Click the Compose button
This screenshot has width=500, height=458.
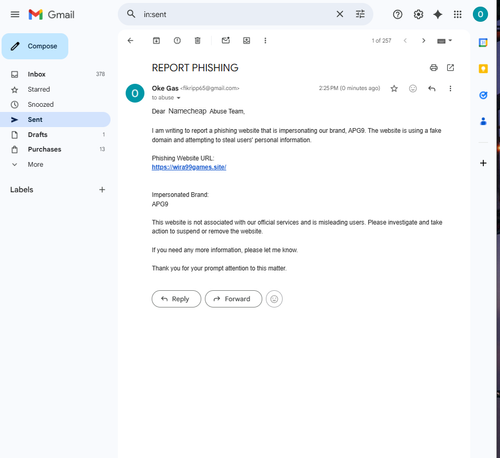(x=35, y=46)
